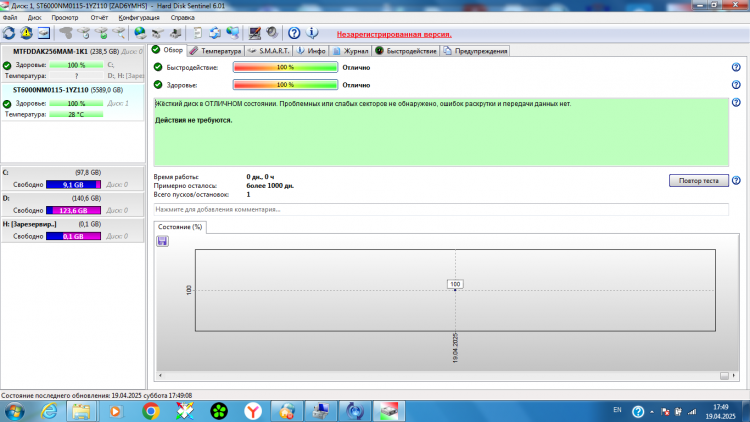The height and width of the screenshot is (422, 750).
Task: Switch to the Температура tab
Action: 216,51
